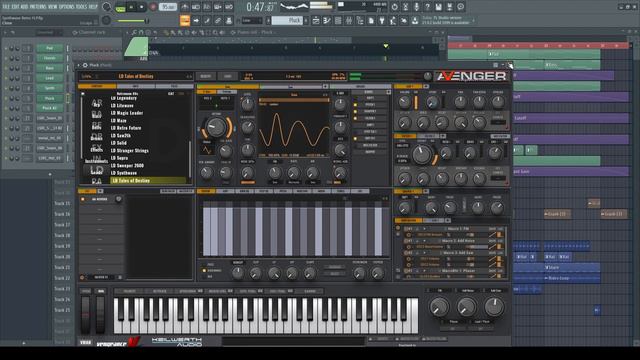The width and height of the screenshot is (640, 360).
Task: Load preset LD Synthwave
Action: point(124,173)
